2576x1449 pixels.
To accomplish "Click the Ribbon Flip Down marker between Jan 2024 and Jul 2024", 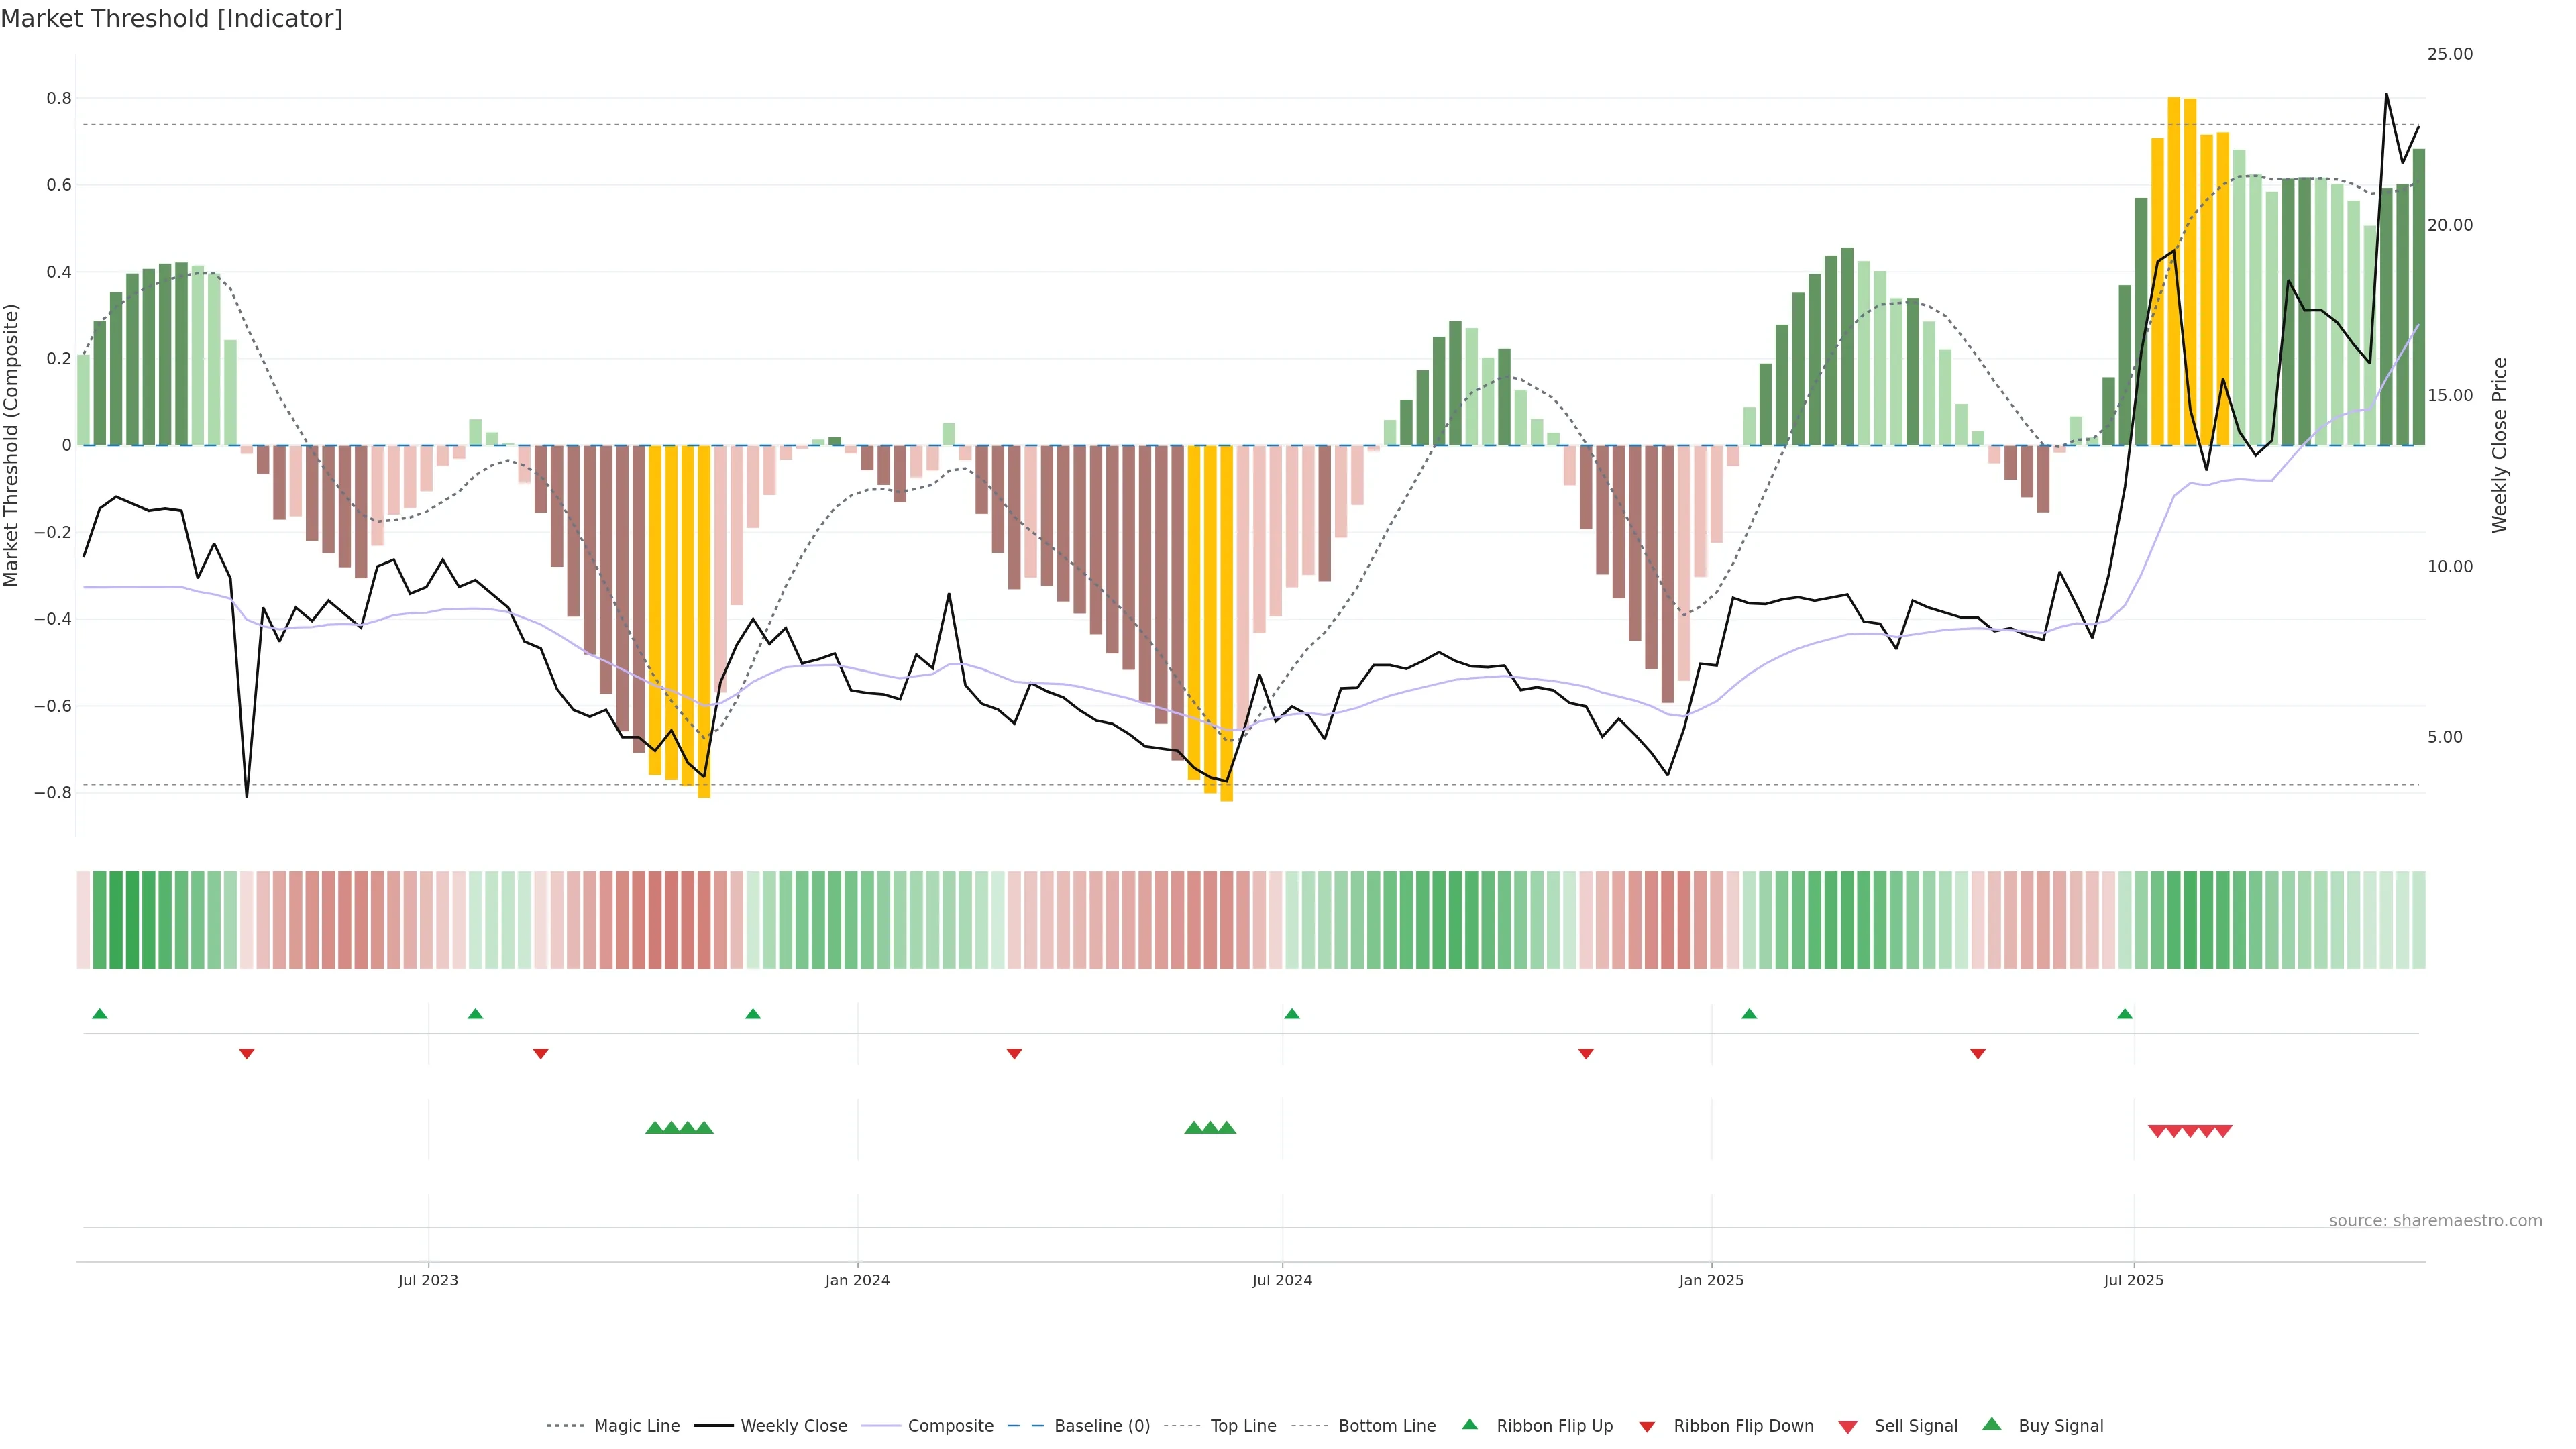I will click(1014, 1053).
